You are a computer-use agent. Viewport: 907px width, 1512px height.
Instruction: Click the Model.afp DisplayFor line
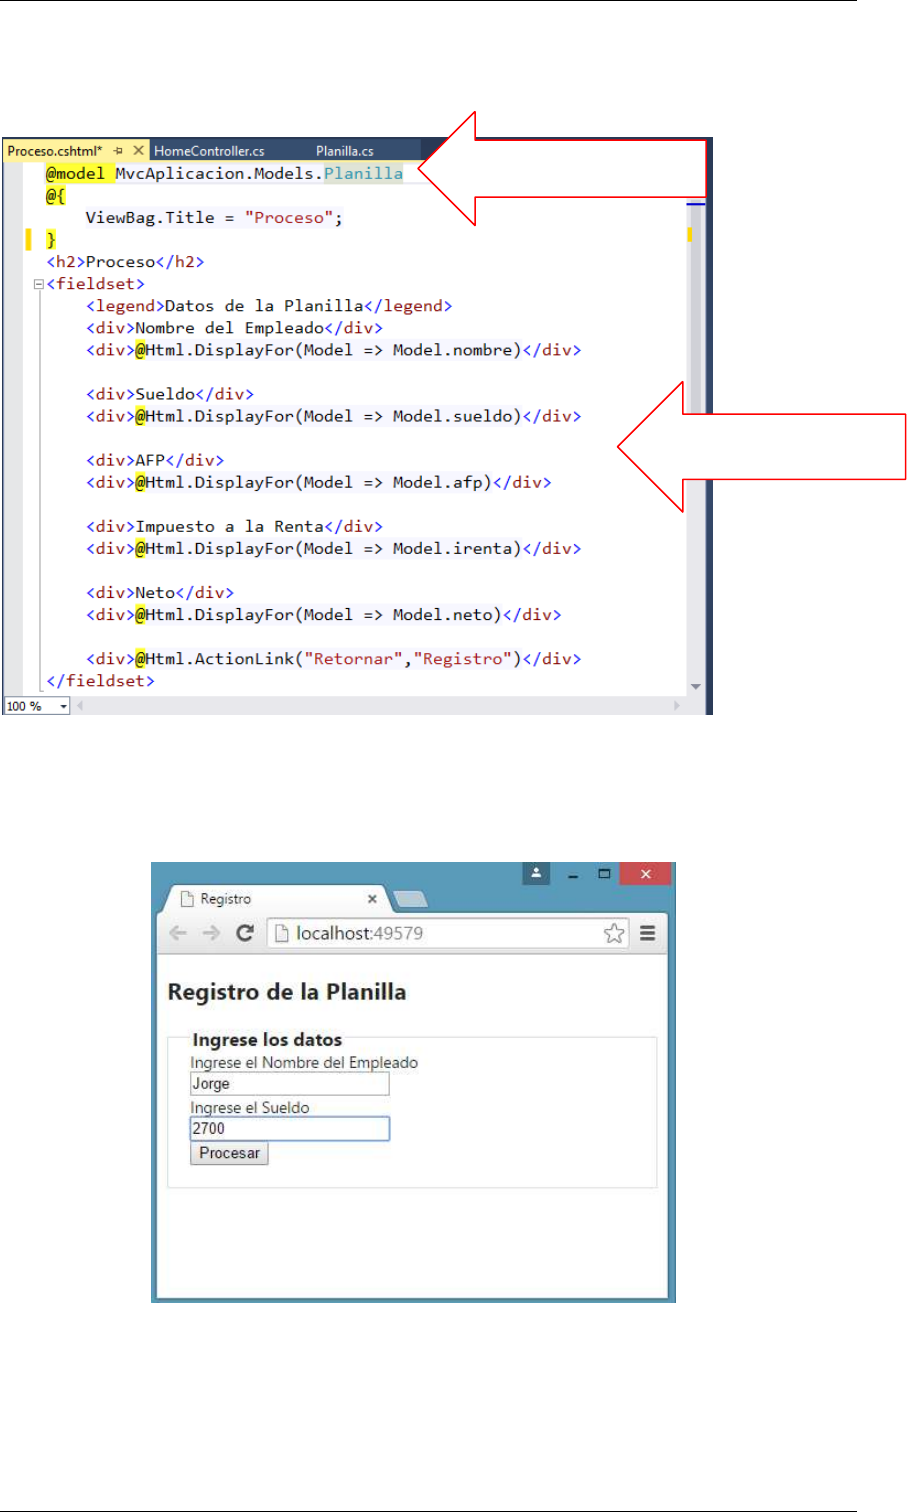[x=318, y=482]
